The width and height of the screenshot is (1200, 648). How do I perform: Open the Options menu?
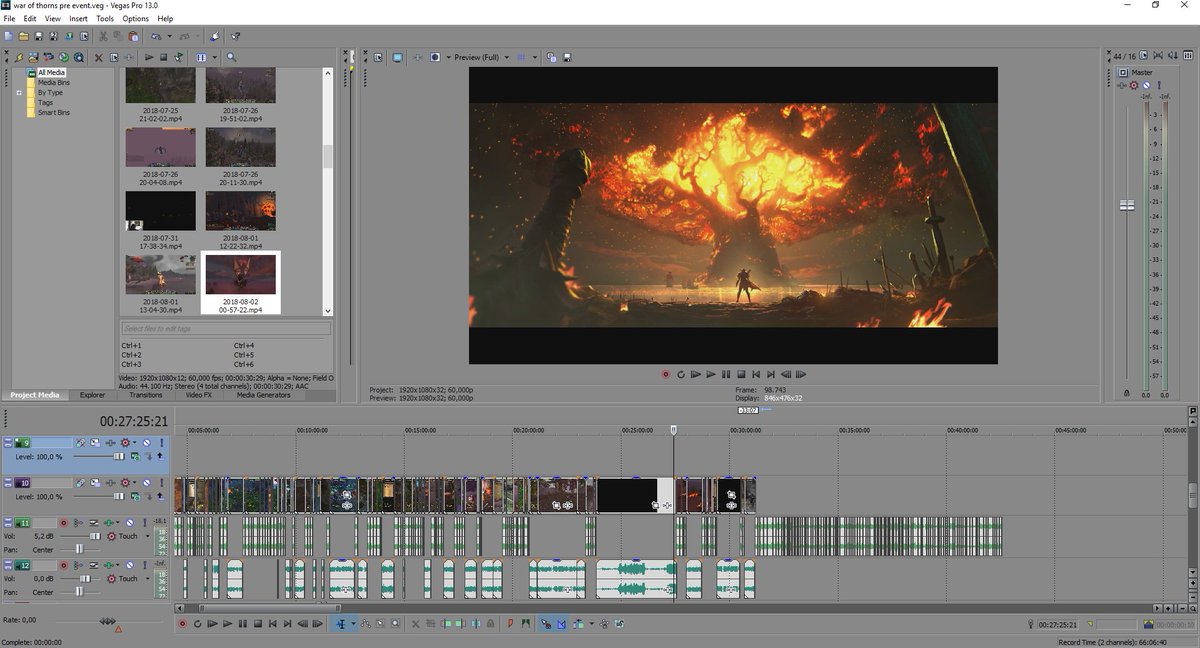(135, 18)
